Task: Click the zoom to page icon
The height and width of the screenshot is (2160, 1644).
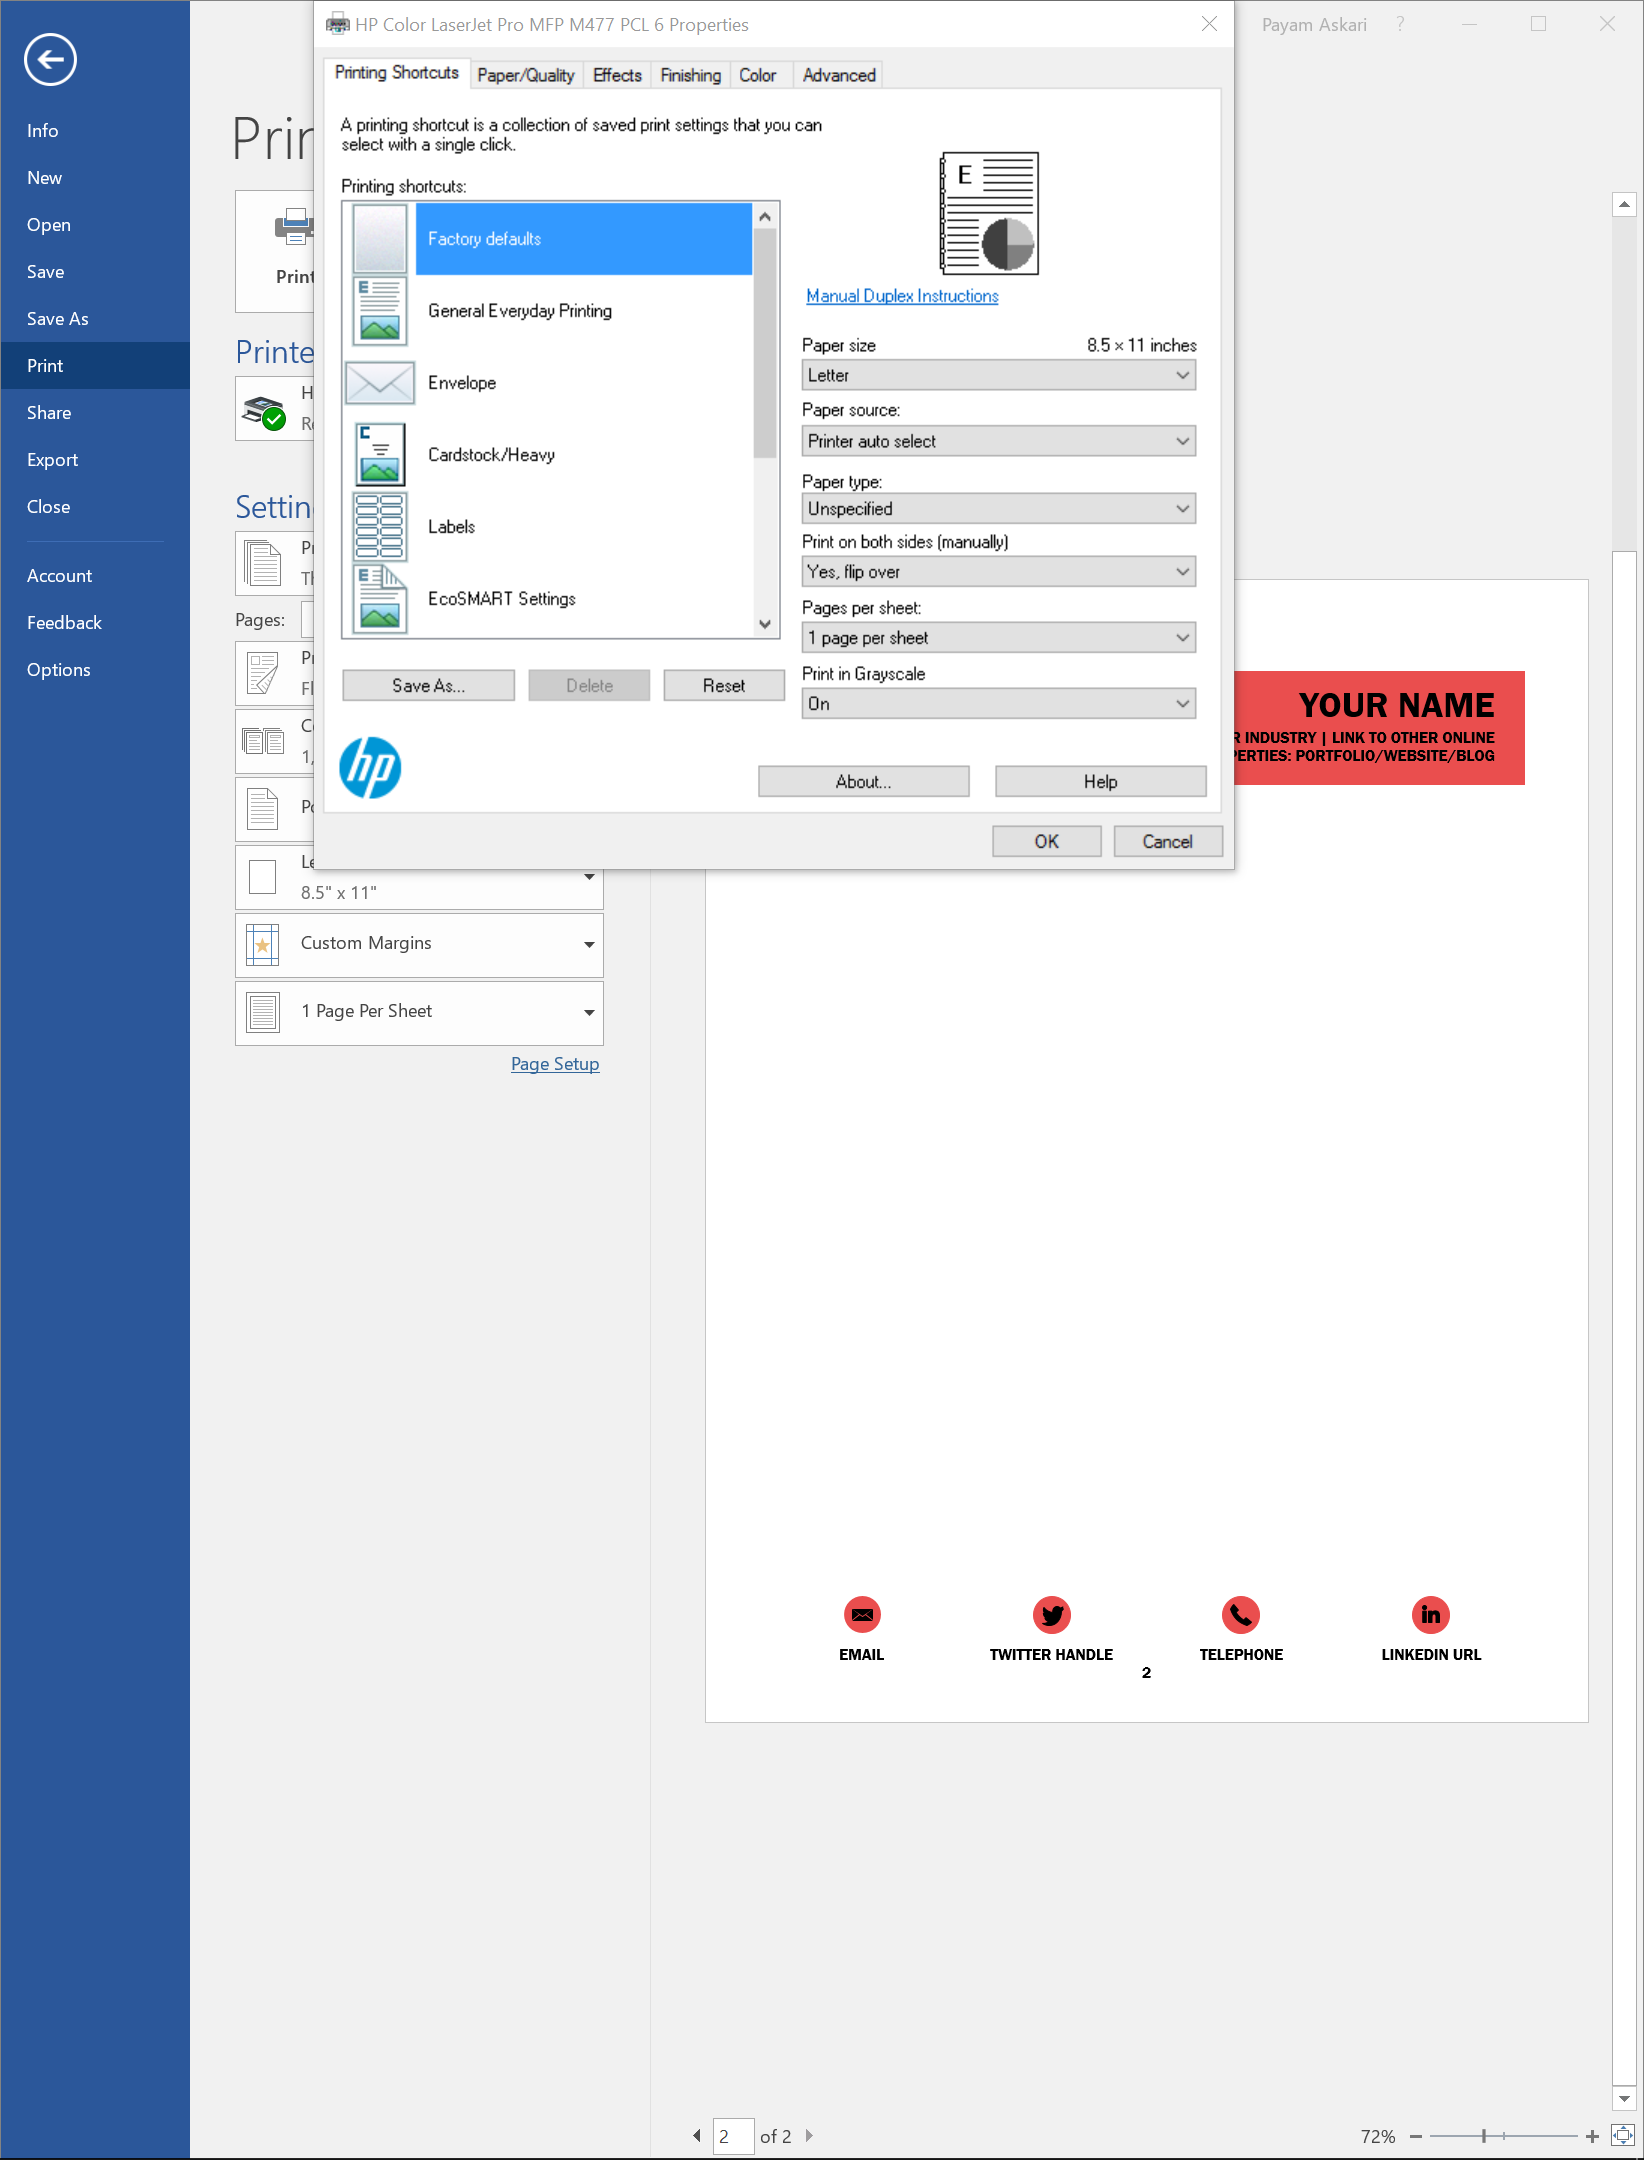Action: pos(1622,2136)
